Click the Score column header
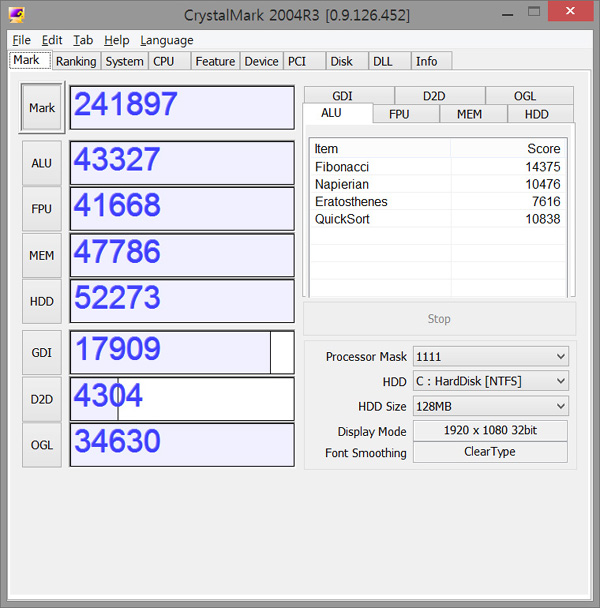 [x=508, y=149]
